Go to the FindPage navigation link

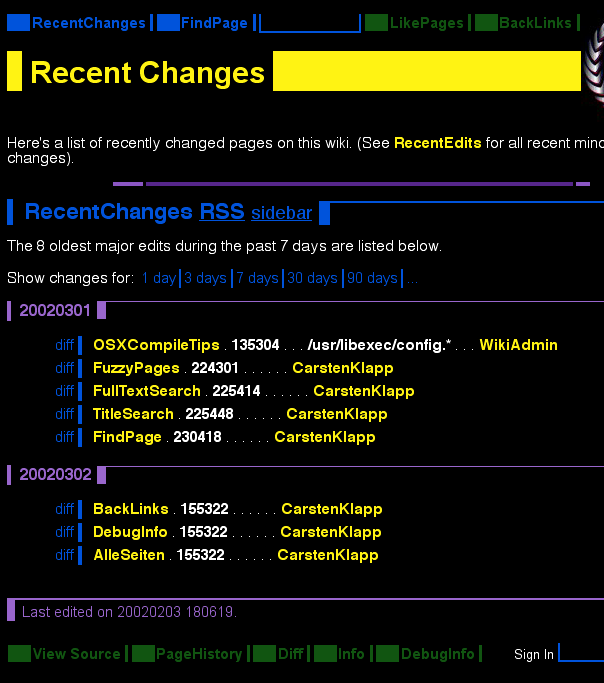coord(214,23)
